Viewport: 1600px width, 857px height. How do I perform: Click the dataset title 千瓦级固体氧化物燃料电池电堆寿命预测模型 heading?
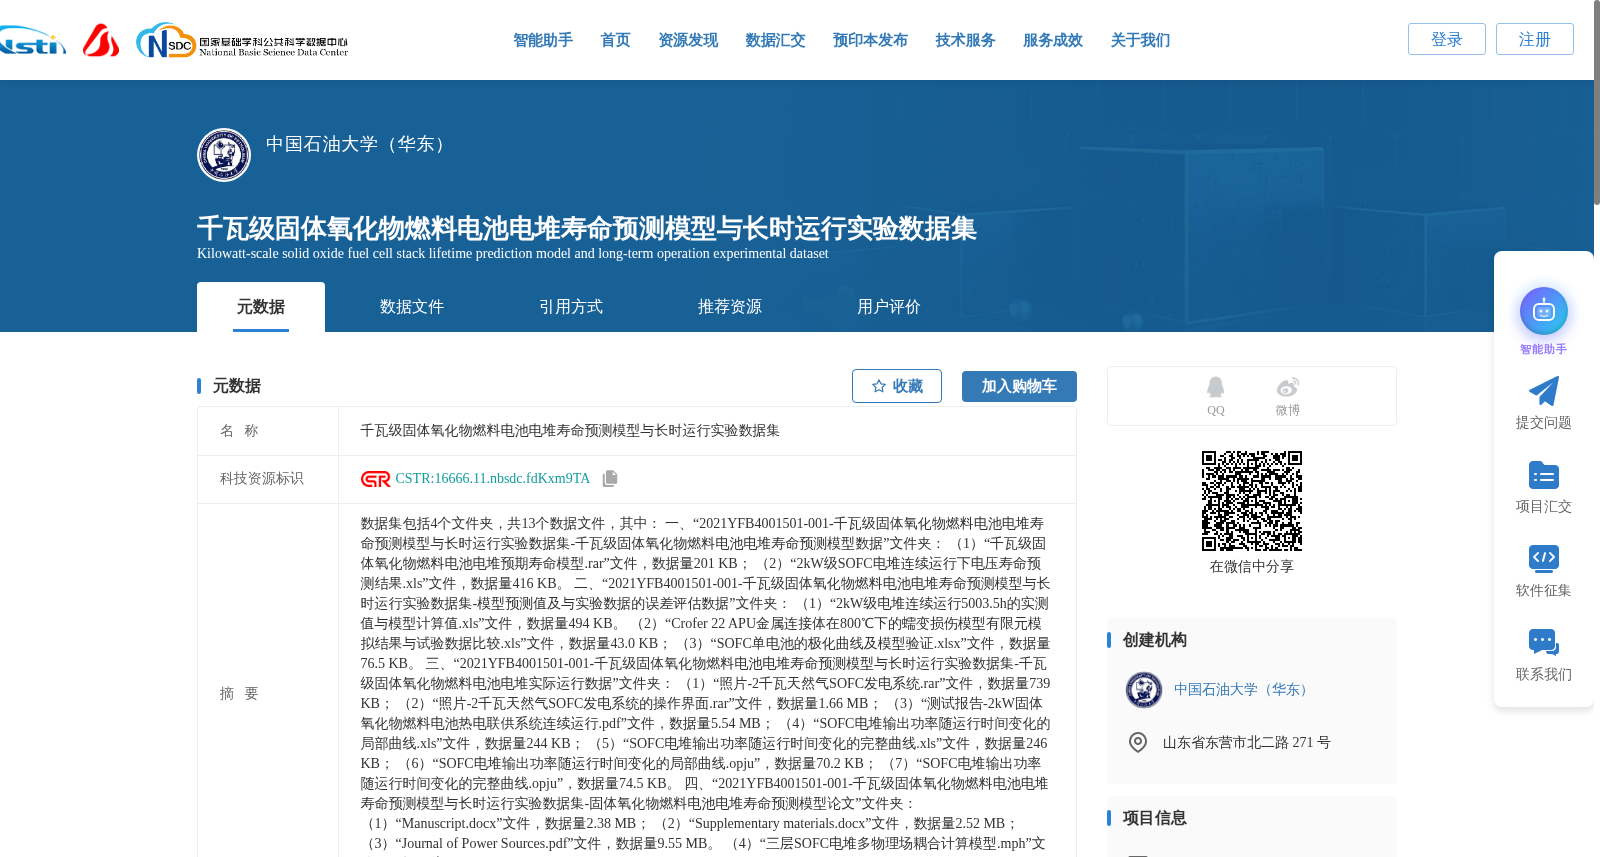(x=587, y=229)
